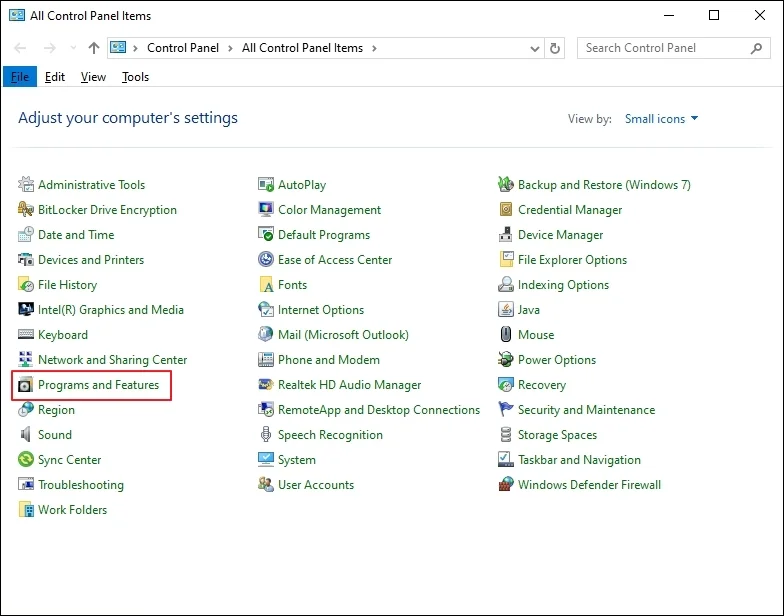Open File Explorer Options link
The height and width of the screenshot is (616, 784).
(572, 260)
